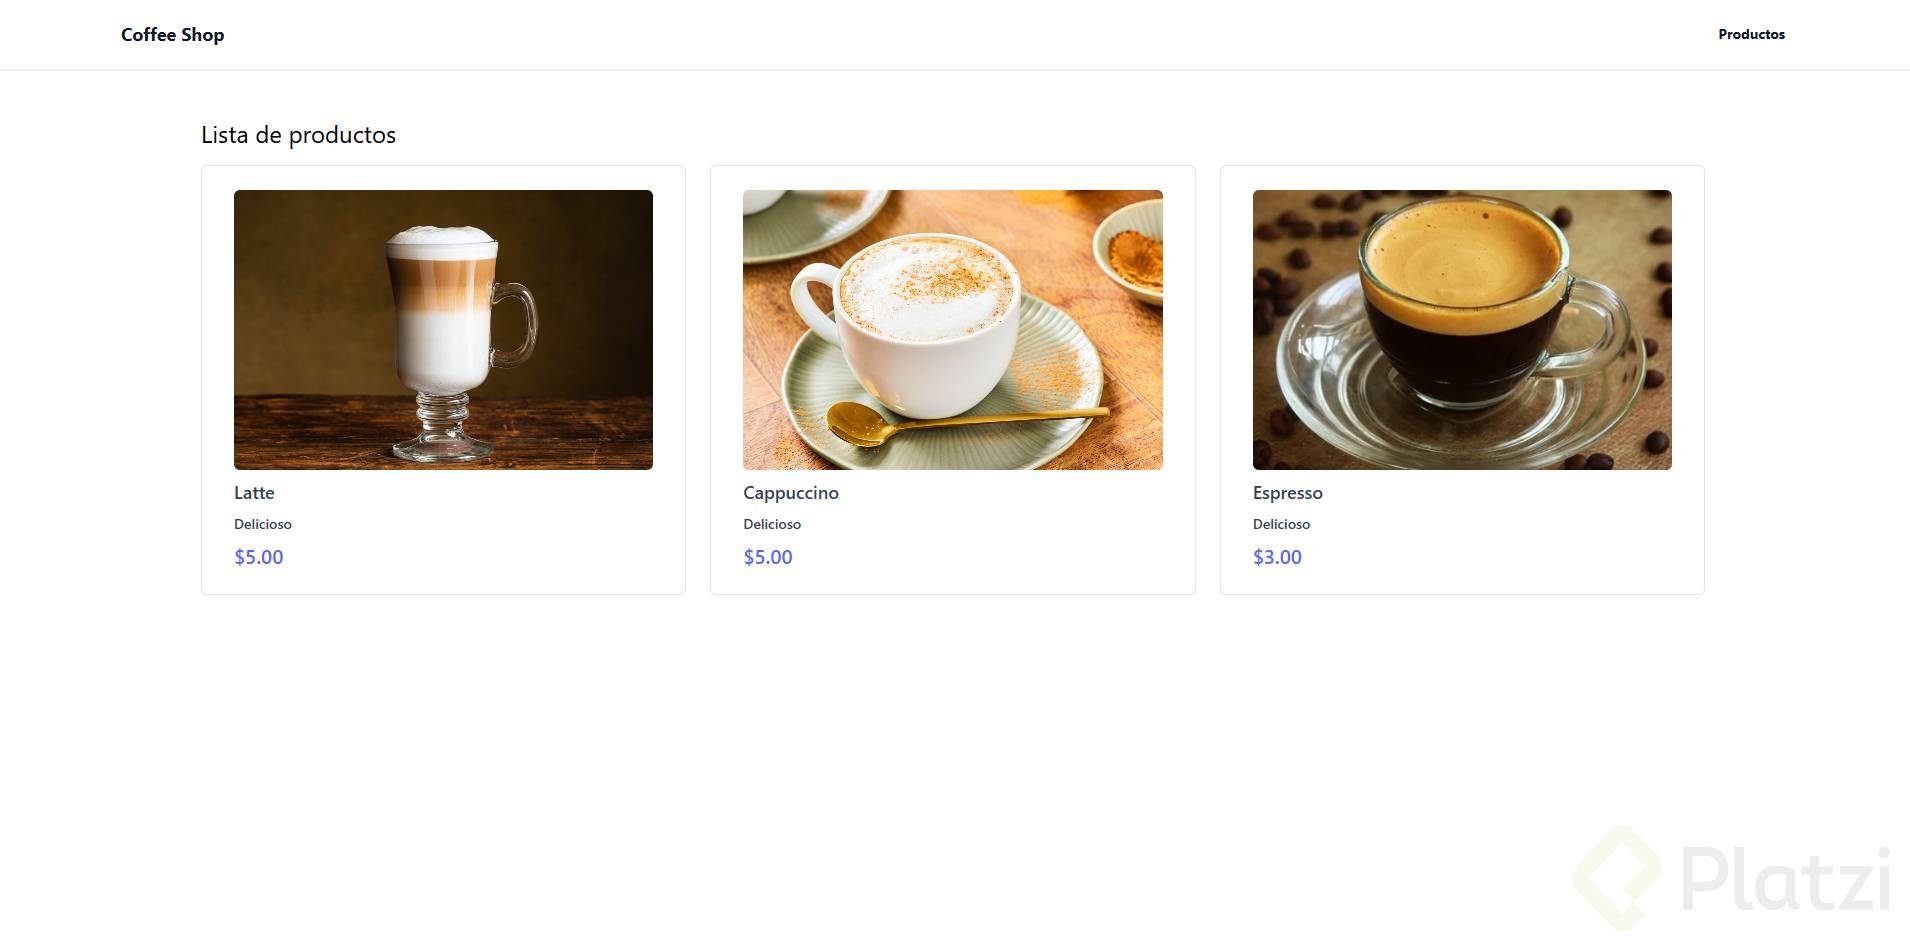
Task: Click the Coffee Shop brand logo text
Action: pos(172,35)
